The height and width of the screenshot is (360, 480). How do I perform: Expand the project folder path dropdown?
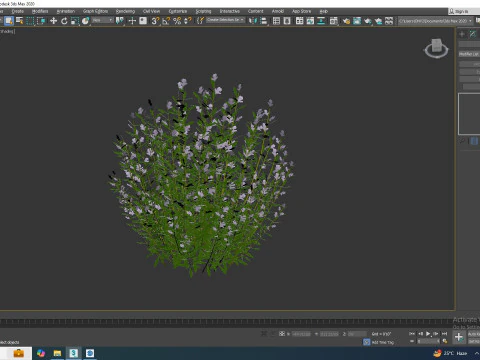point(470,21)
